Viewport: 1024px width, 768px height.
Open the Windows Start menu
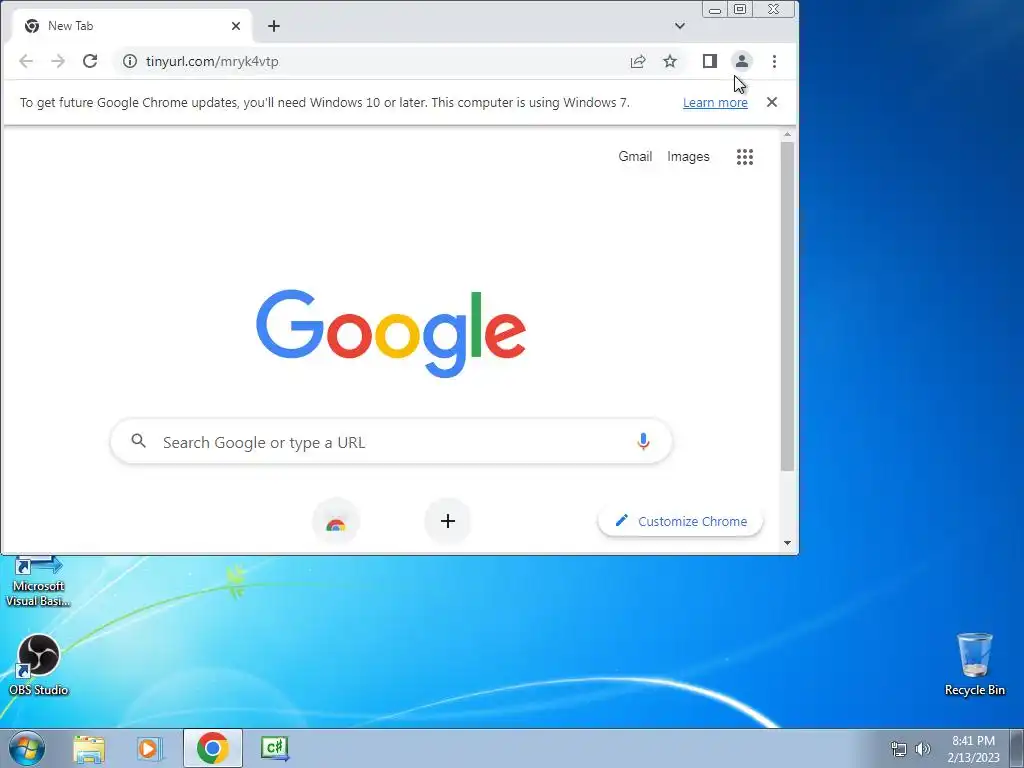[27, 748]
